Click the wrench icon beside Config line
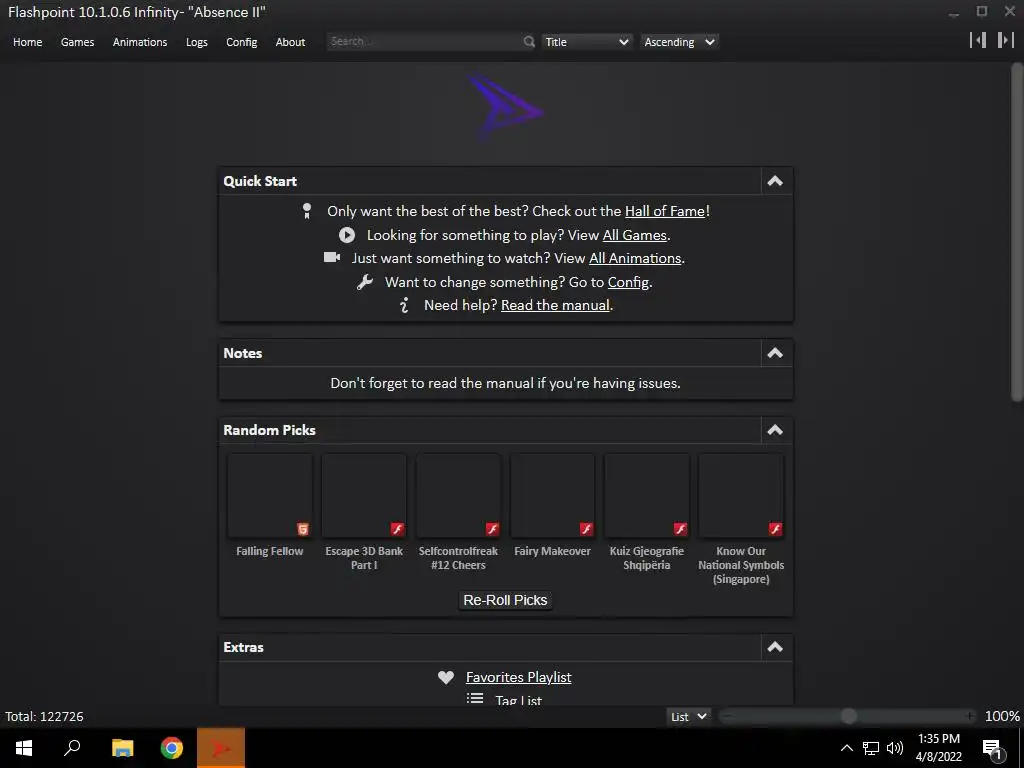 tap(364, 281)
